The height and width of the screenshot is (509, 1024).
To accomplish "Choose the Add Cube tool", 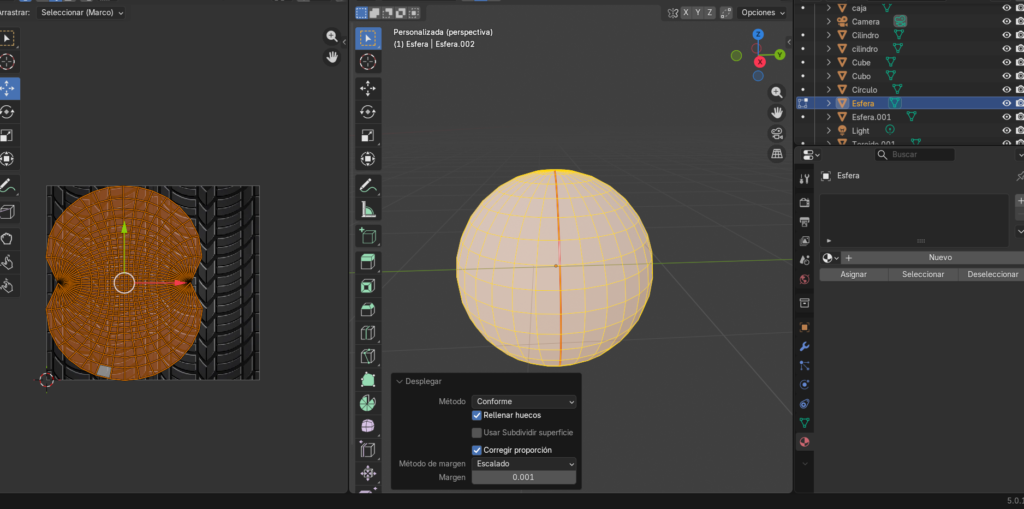I will (368, 237).
